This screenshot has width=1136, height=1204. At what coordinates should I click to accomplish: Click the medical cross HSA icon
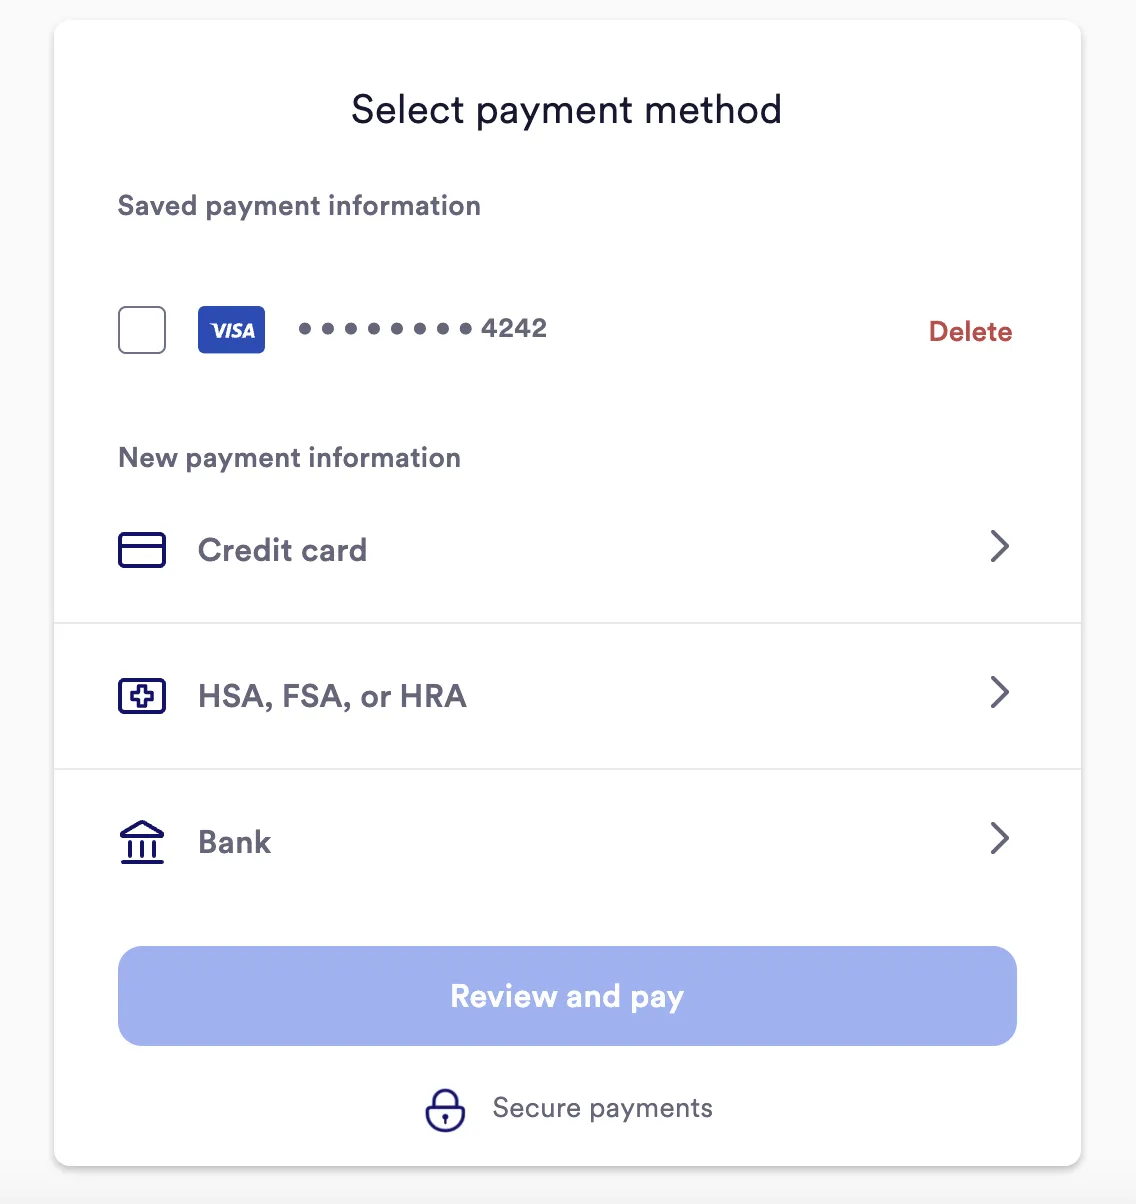tap(142, 696)
